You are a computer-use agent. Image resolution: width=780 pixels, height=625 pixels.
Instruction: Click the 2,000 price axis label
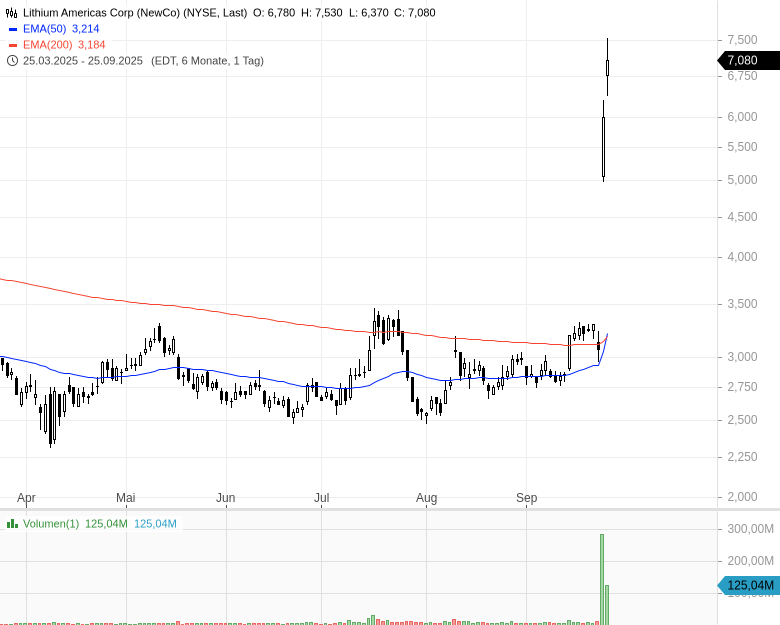click(742, 497)
